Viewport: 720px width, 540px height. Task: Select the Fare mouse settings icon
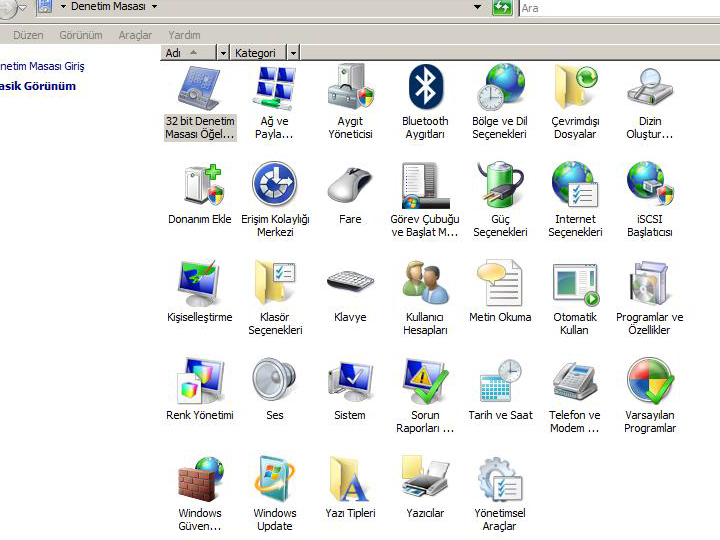[x=350, y=186]
